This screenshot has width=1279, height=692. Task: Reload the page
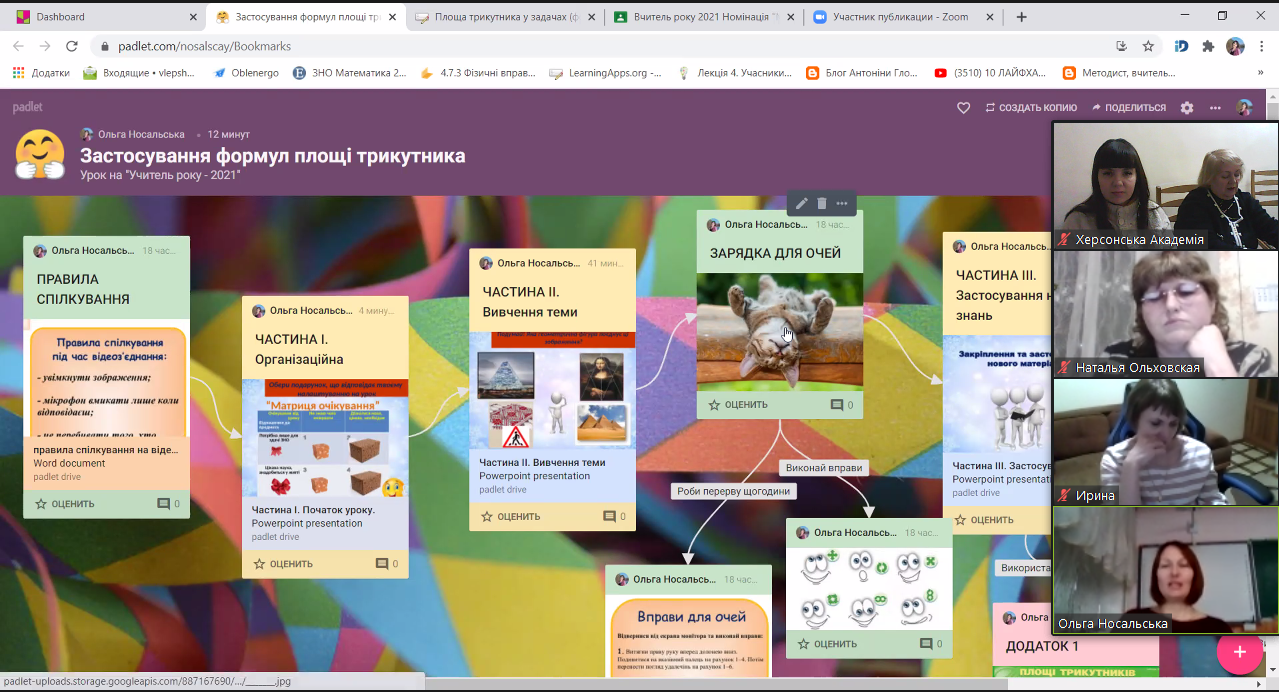click(x=72, y=46)
